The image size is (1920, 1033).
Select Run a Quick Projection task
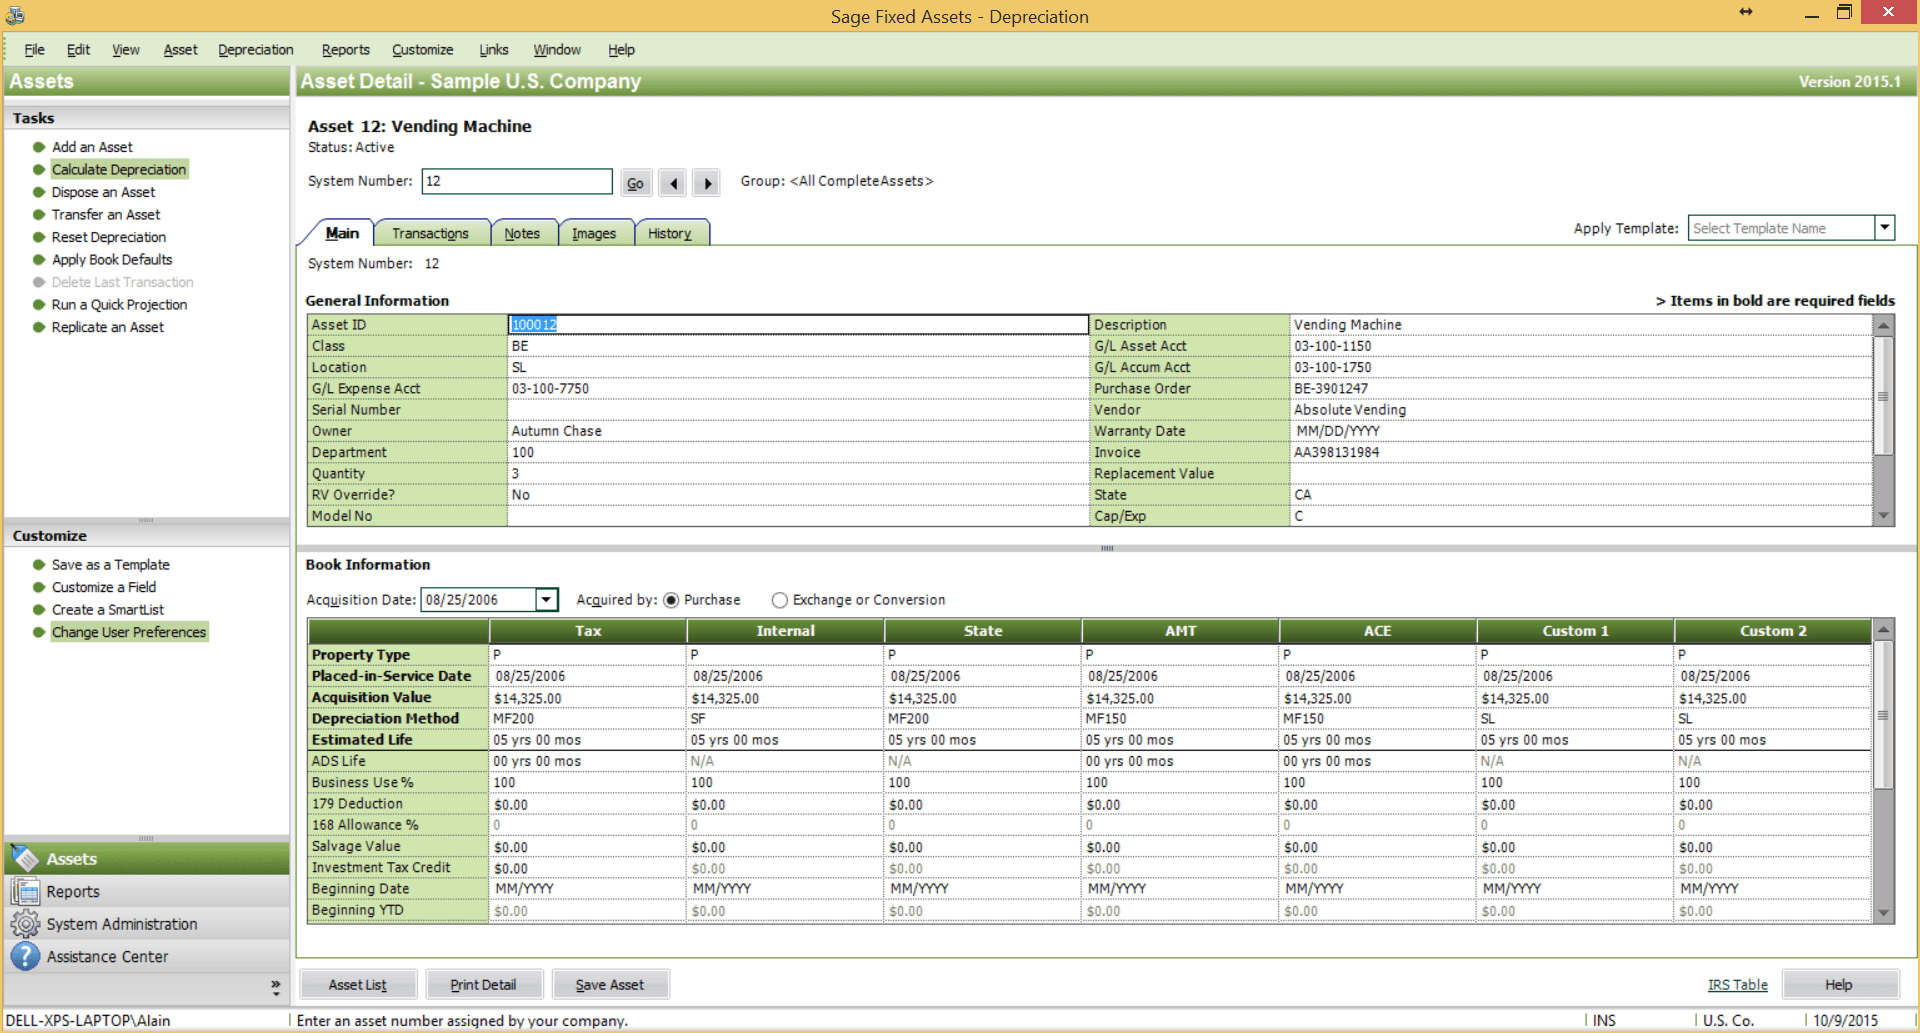(x=119, y=304)
